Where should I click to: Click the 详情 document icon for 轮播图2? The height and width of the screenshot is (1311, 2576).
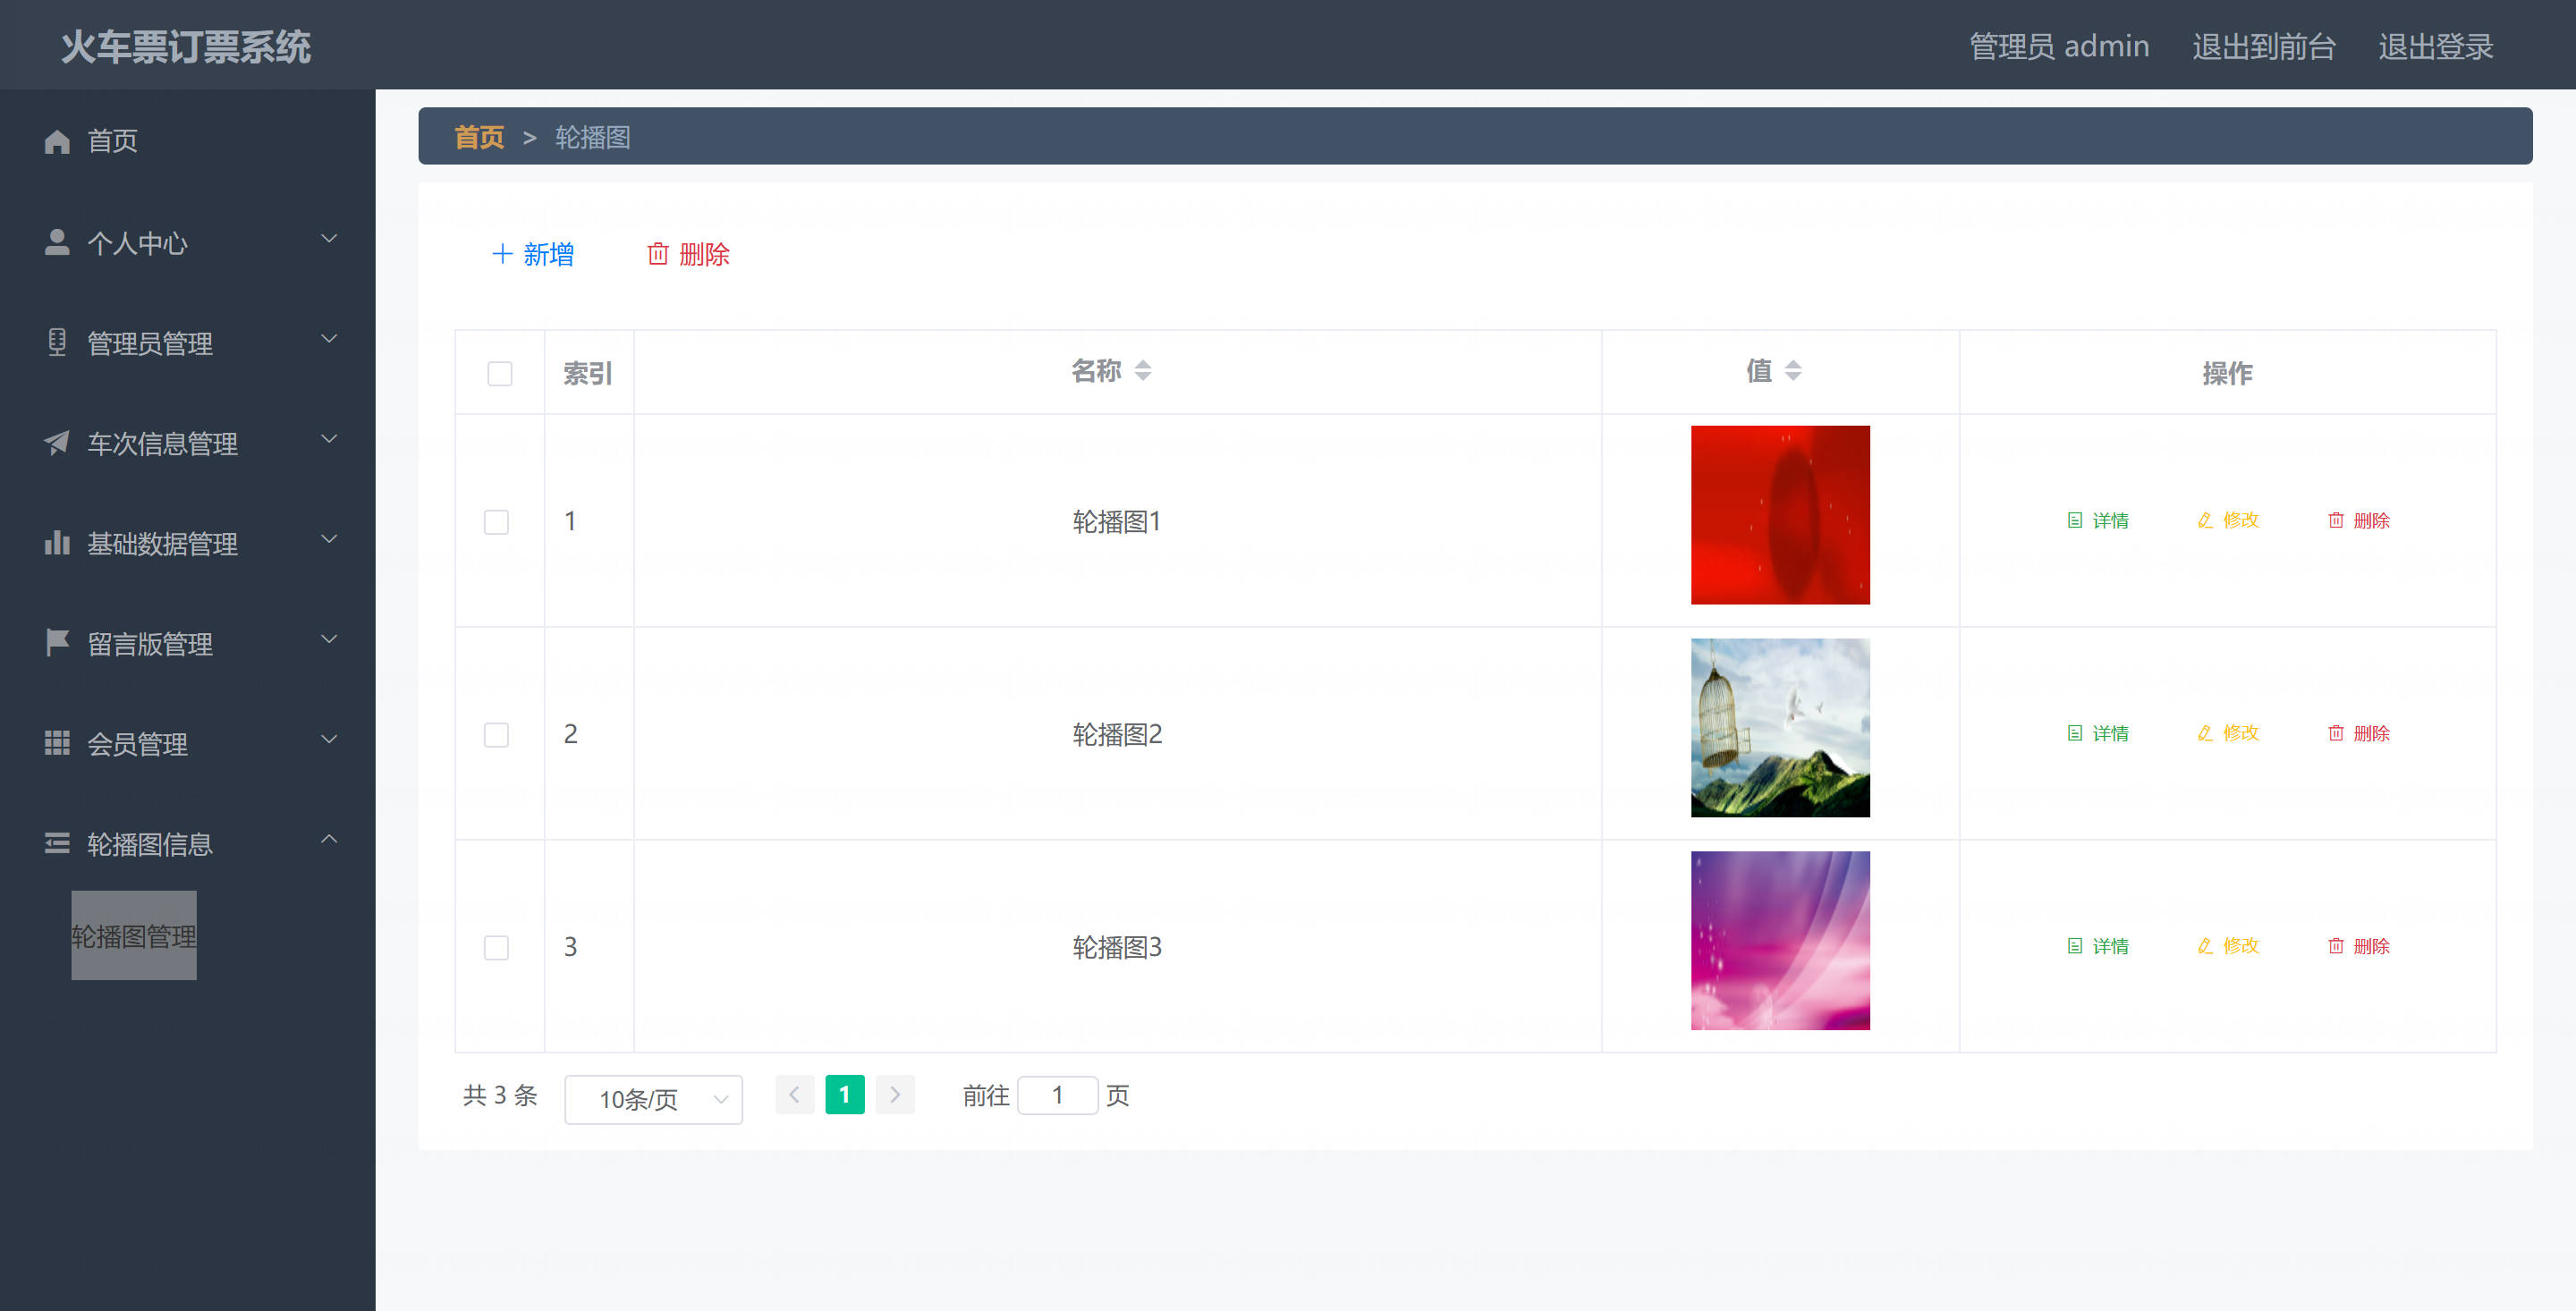2075,733
